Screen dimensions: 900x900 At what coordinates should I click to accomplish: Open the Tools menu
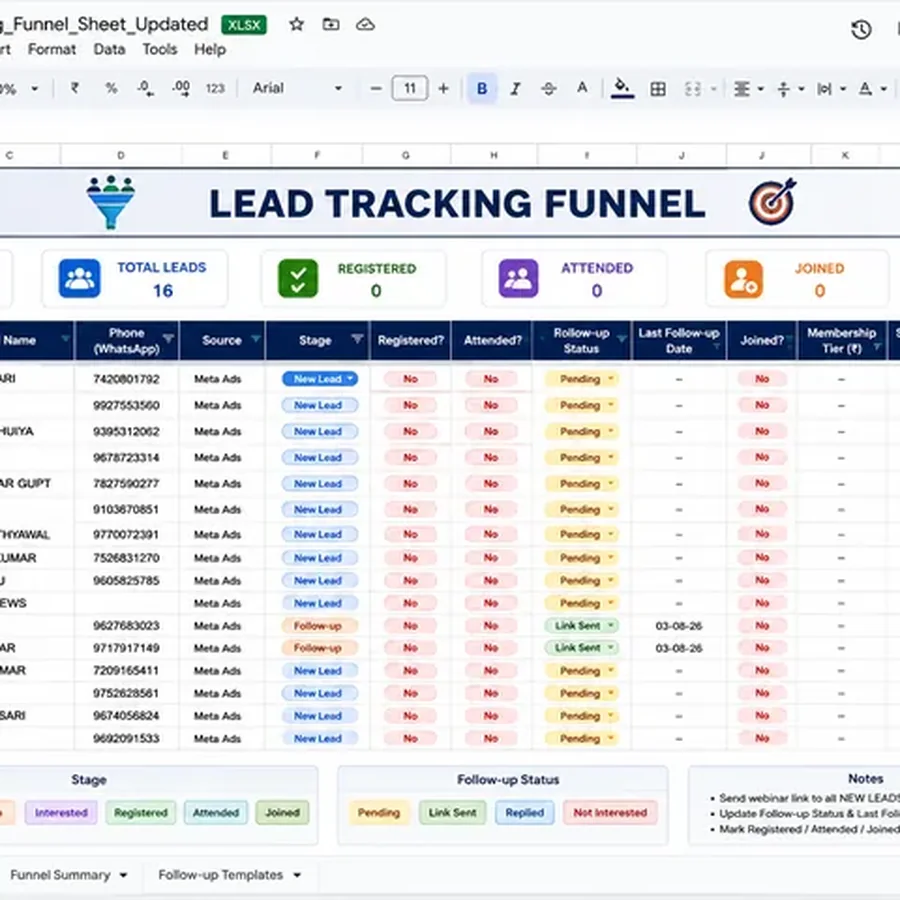160,49
